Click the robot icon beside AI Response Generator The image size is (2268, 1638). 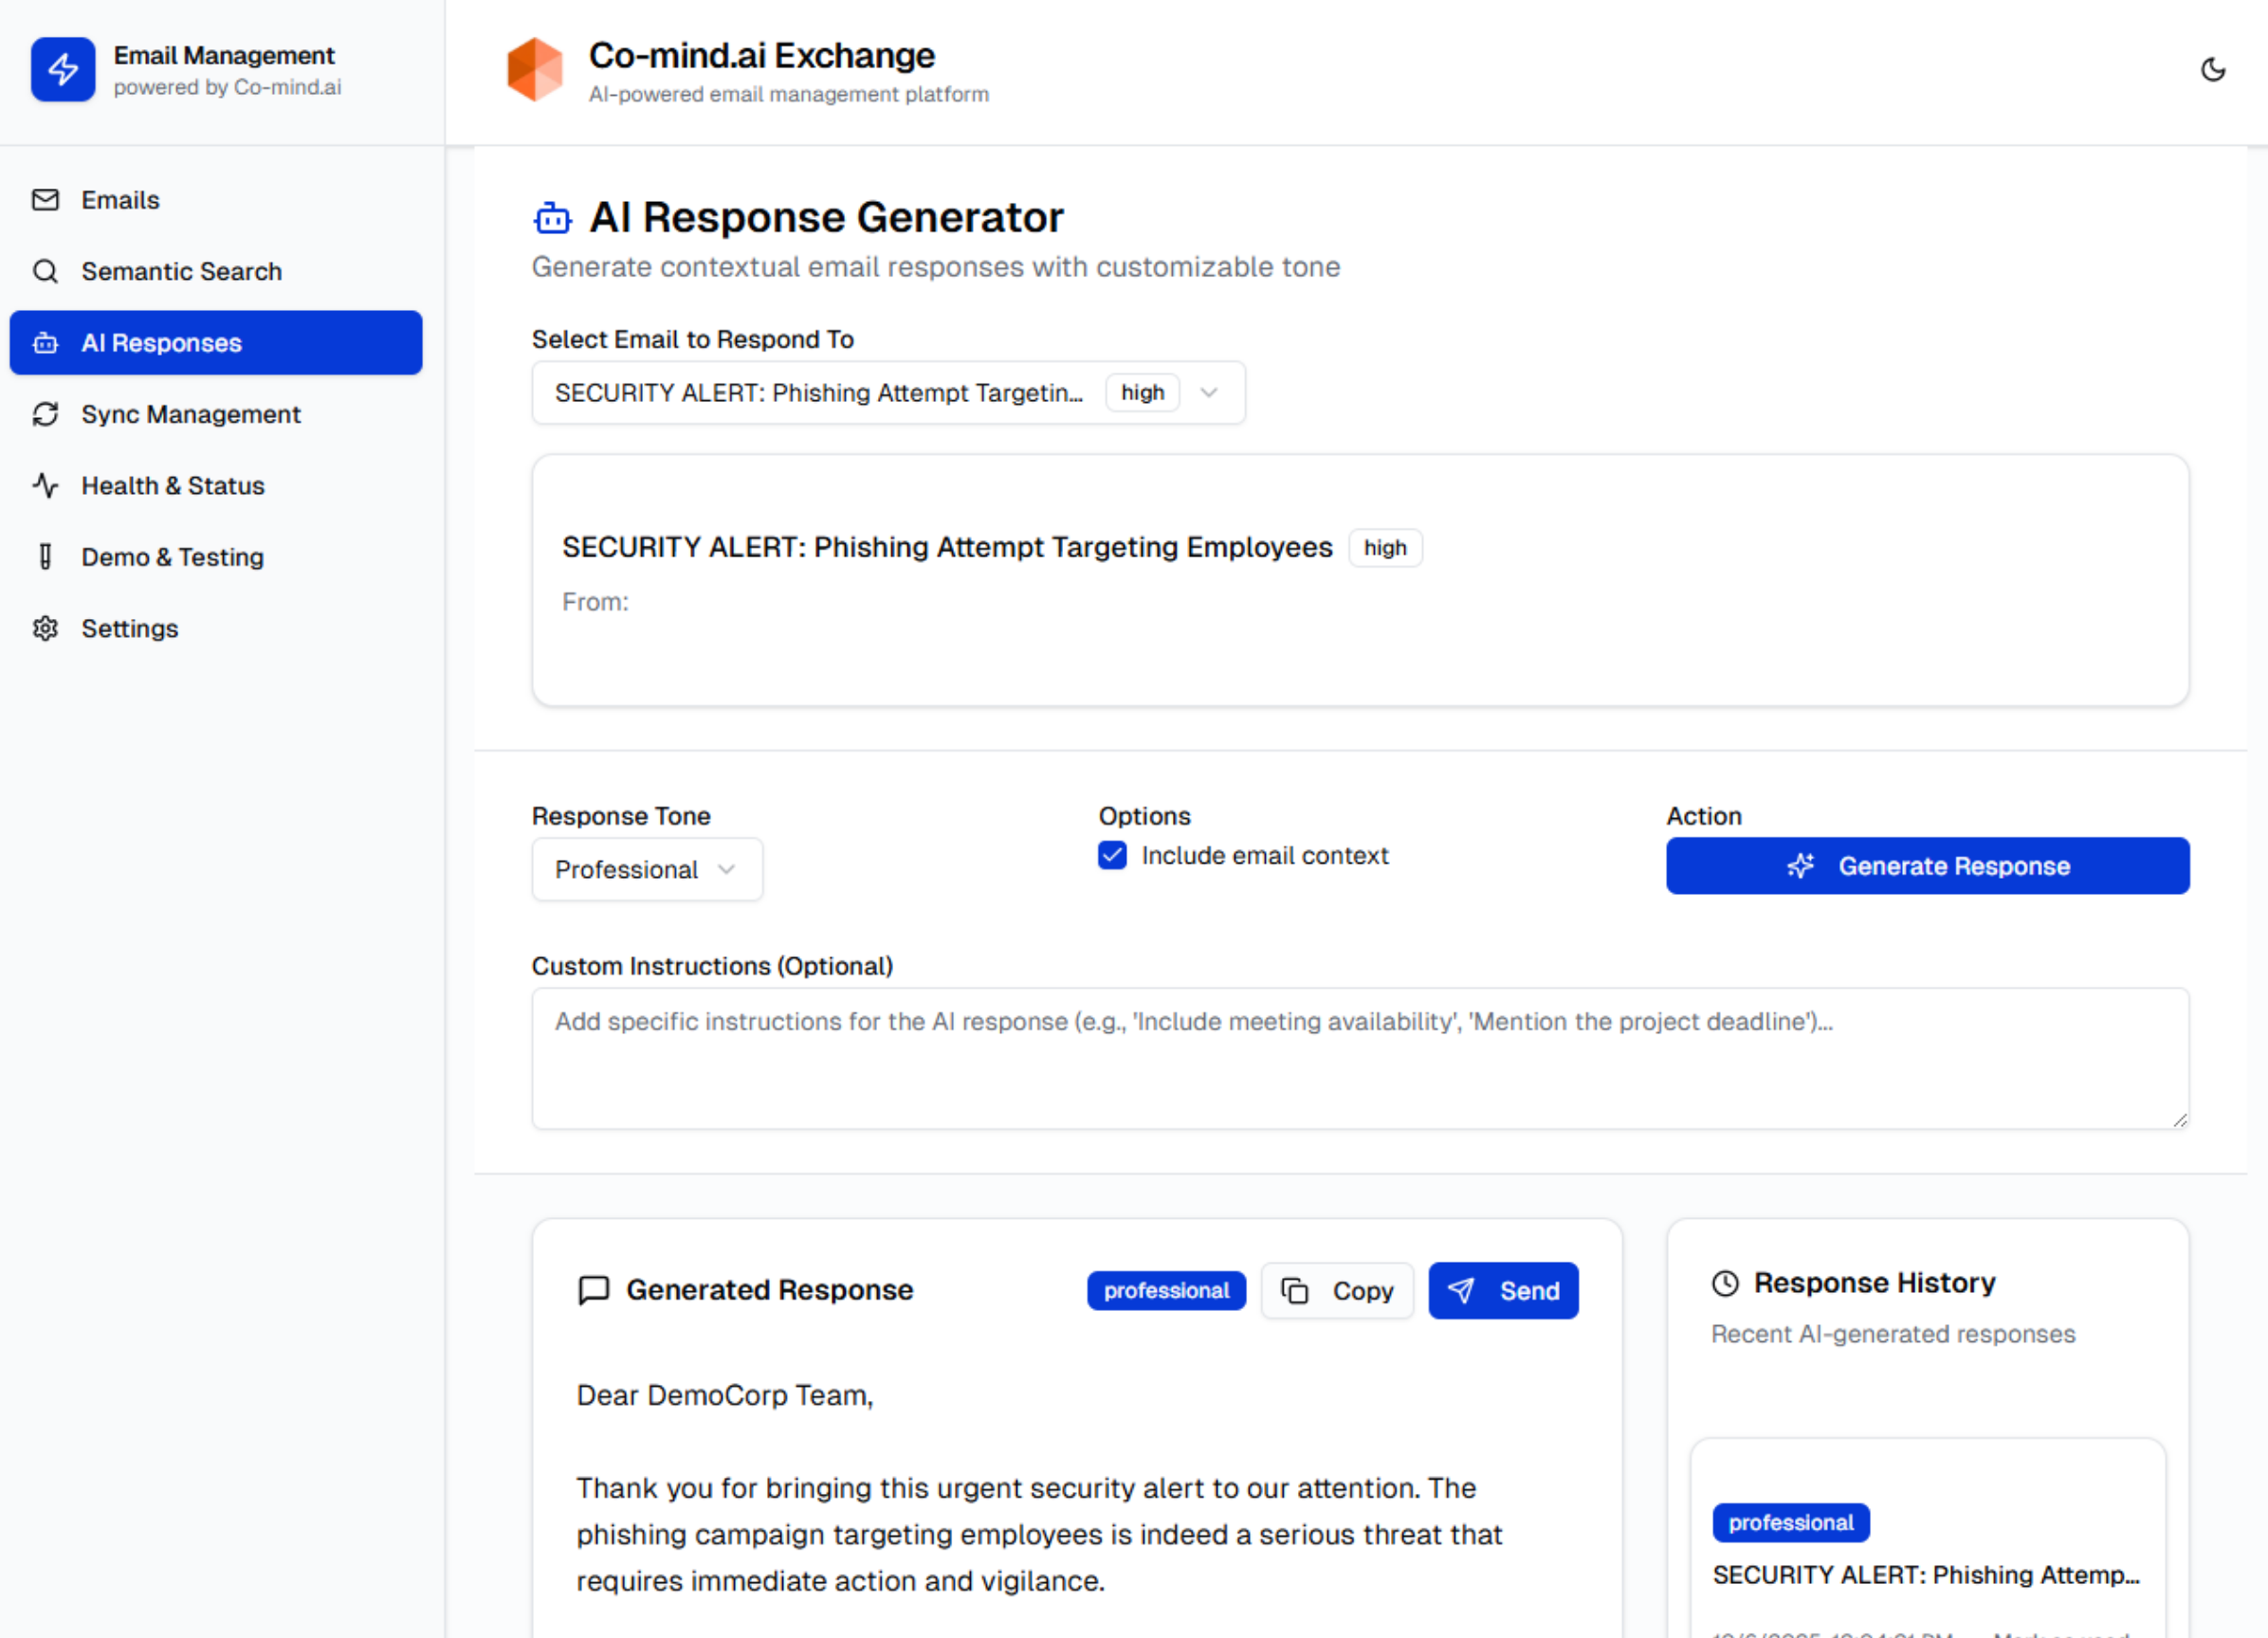552,217
